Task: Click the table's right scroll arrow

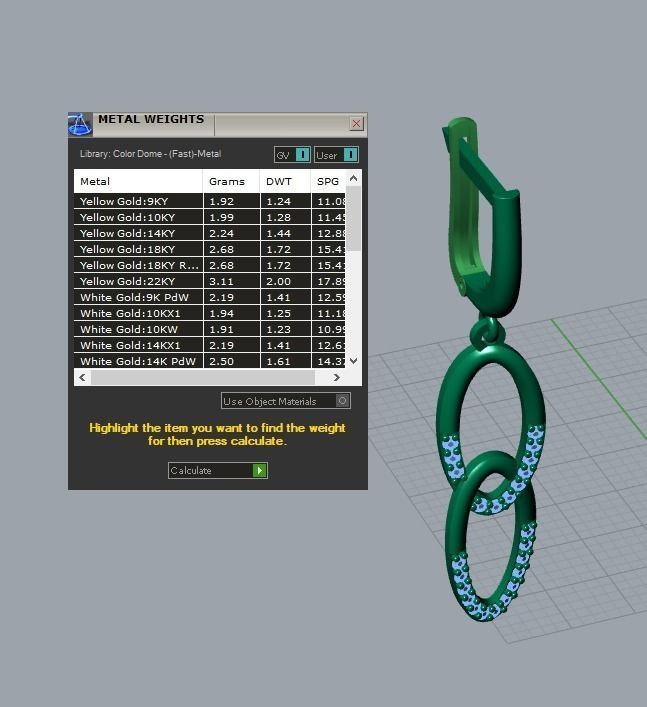Action: point(337,377)
